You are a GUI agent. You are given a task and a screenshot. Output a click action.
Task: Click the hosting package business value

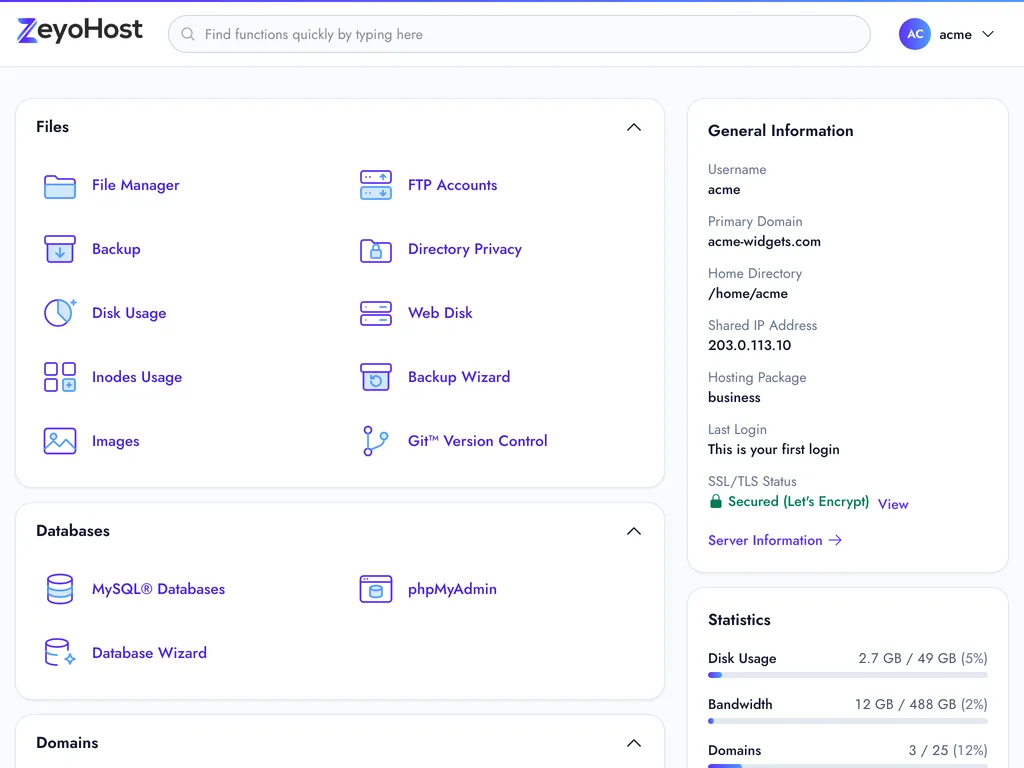pos(734,397)
